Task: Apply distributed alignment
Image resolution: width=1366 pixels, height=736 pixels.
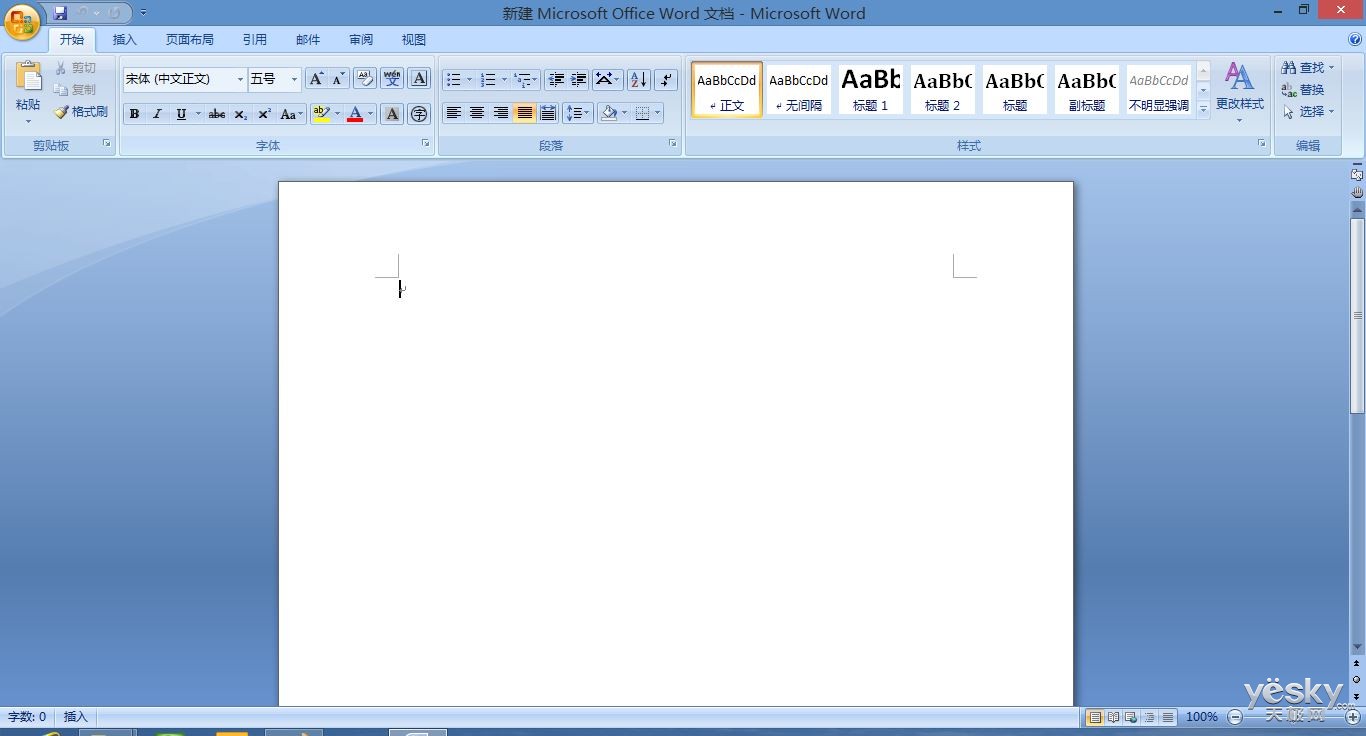Action: pos(548,113)
